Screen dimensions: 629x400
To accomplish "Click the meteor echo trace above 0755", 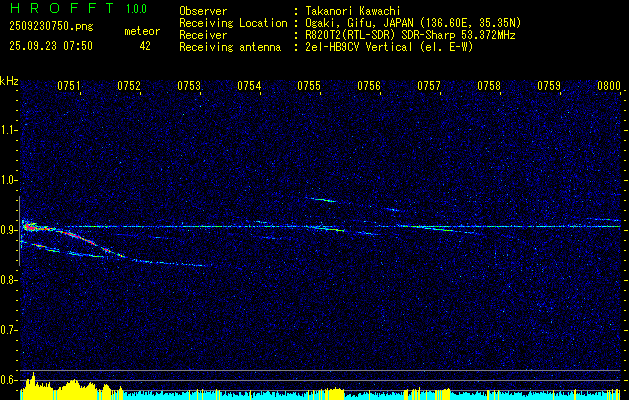I will [x=321, y=199].
